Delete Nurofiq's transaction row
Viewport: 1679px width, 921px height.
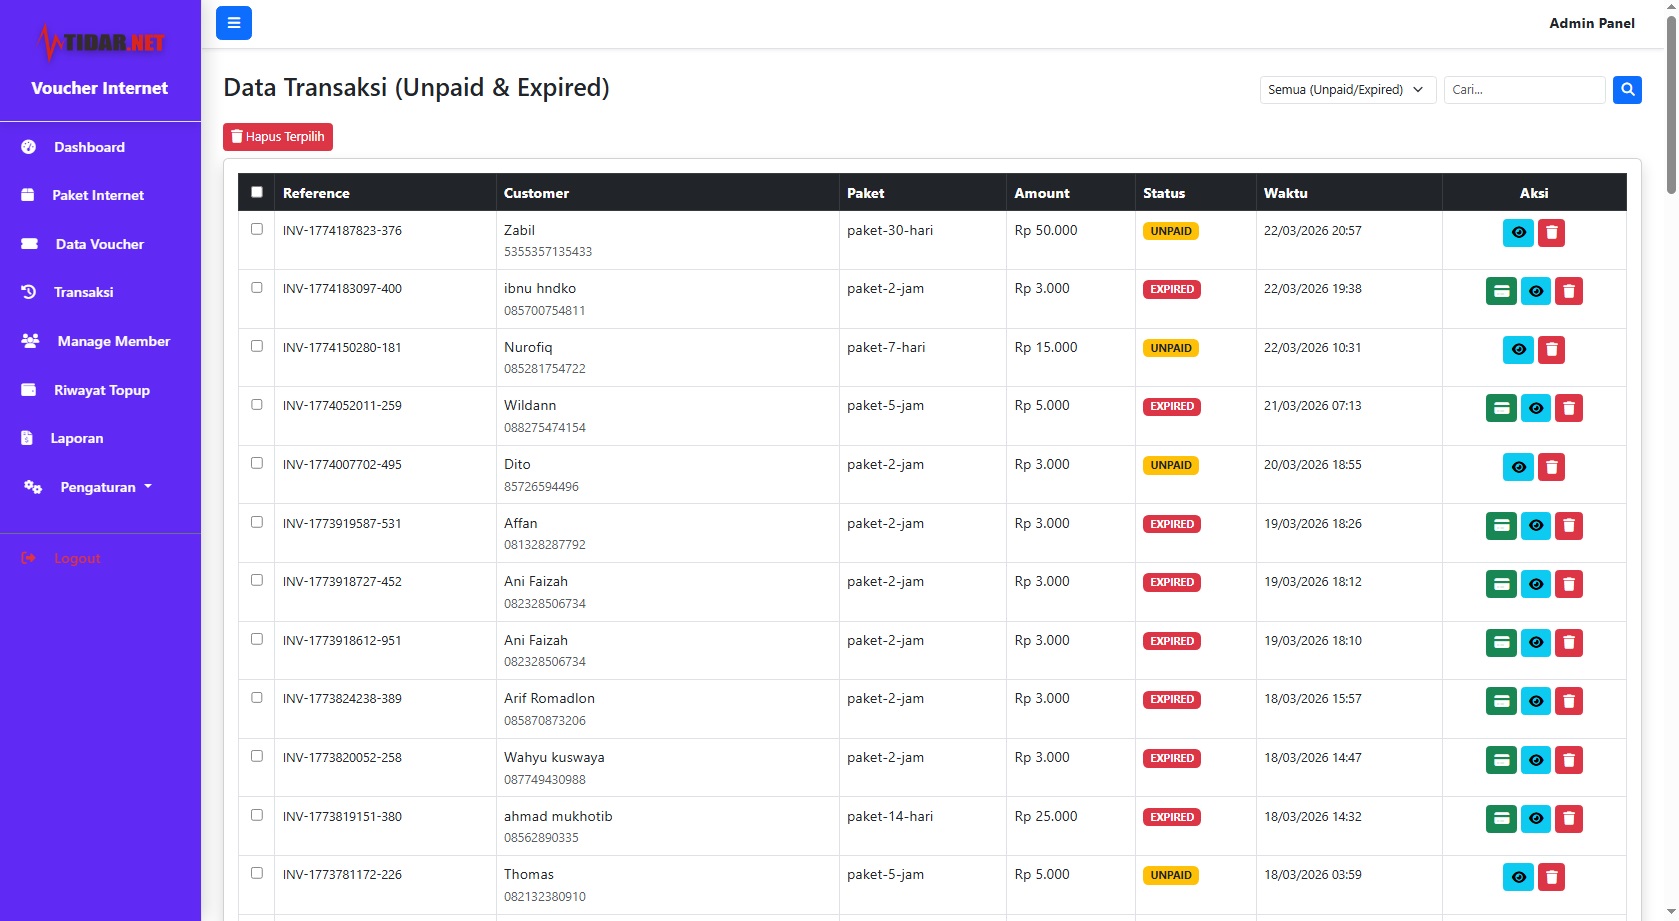[1551, 350]
